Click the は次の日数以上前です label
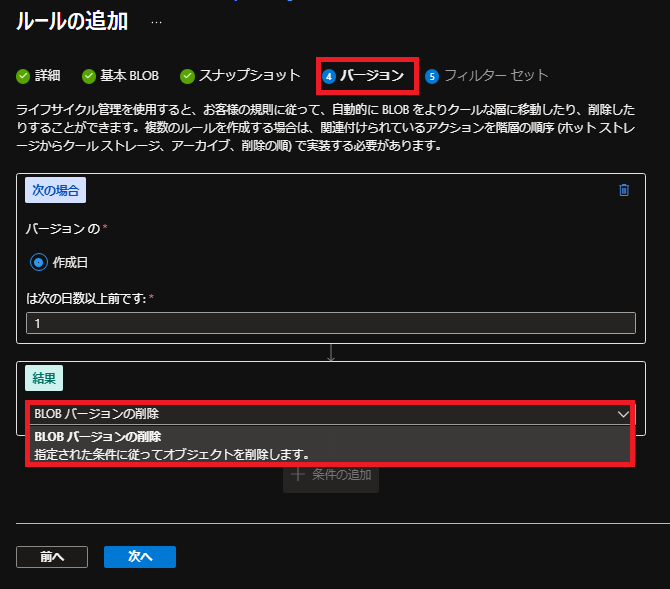Viewport: 670px width, 589px height. [86, 298]
